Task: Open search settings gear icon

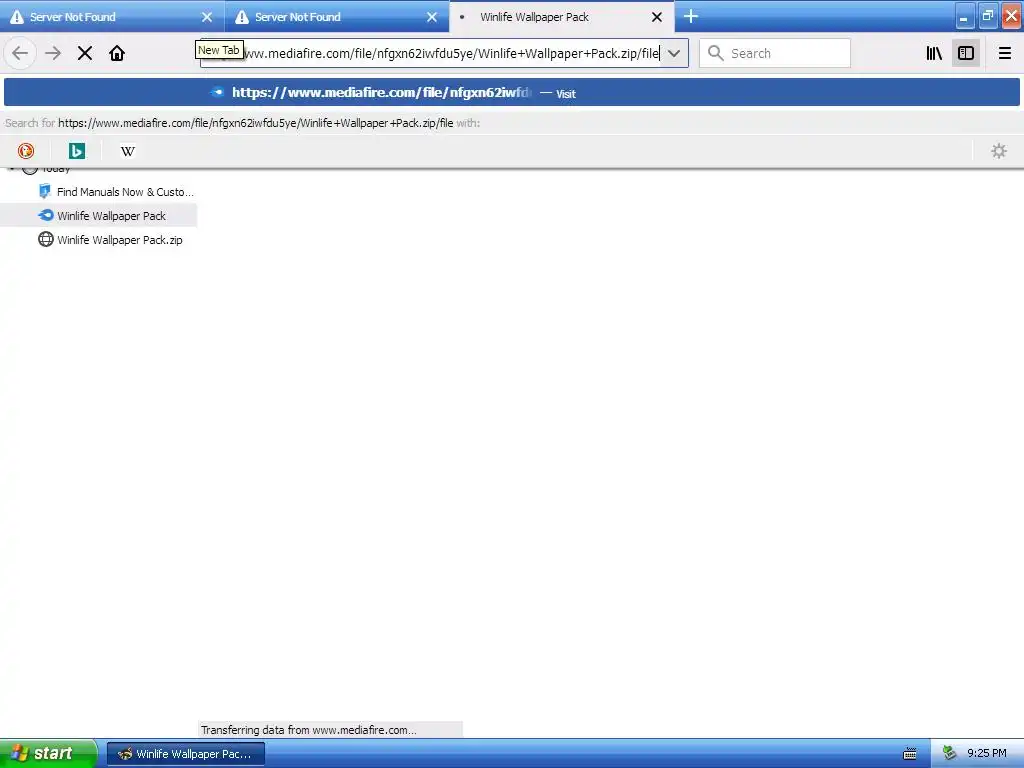Action: [x=999, y=151]
